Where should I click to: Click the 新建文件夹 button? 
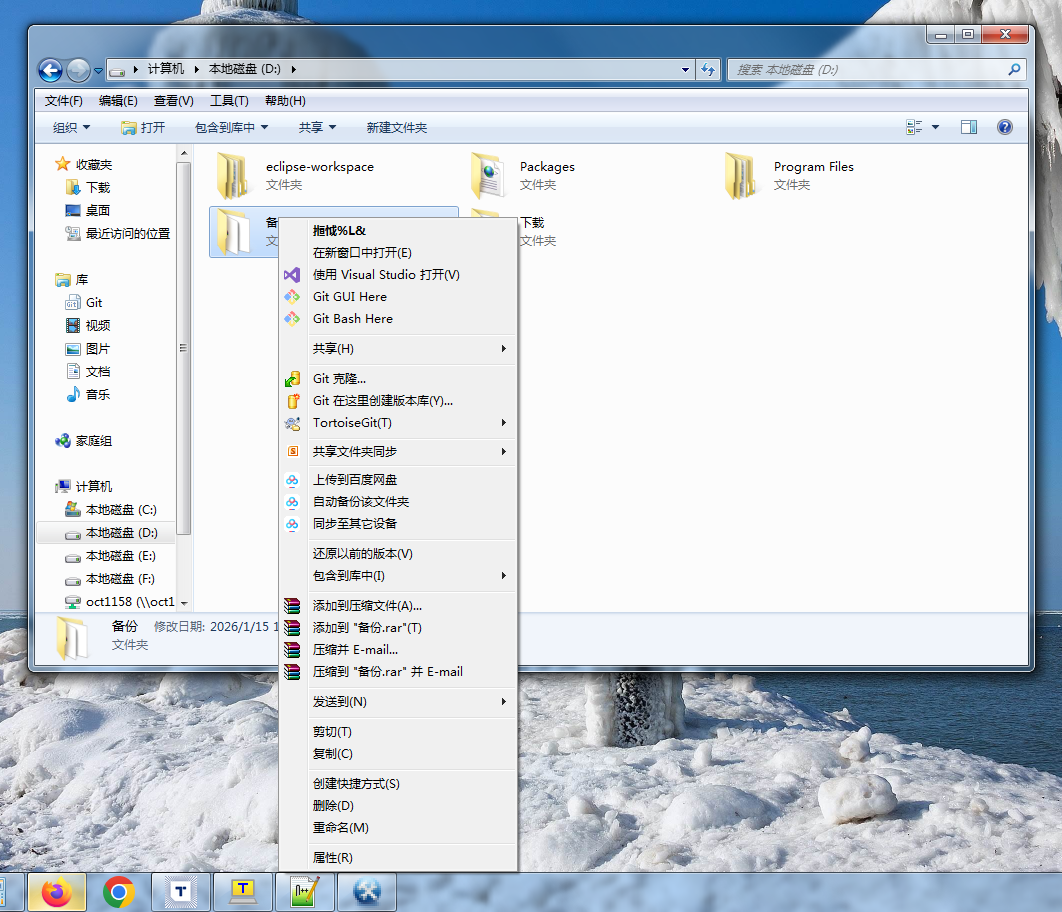coord(396,128)
